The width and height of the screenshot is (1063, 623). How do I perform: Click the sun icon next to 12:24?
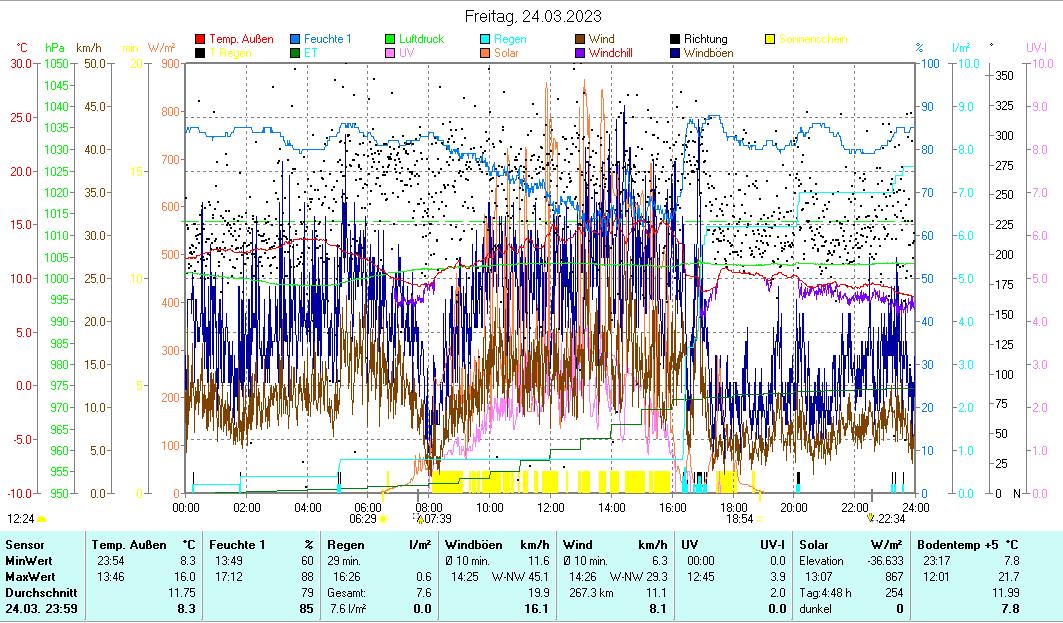point(42,519)
